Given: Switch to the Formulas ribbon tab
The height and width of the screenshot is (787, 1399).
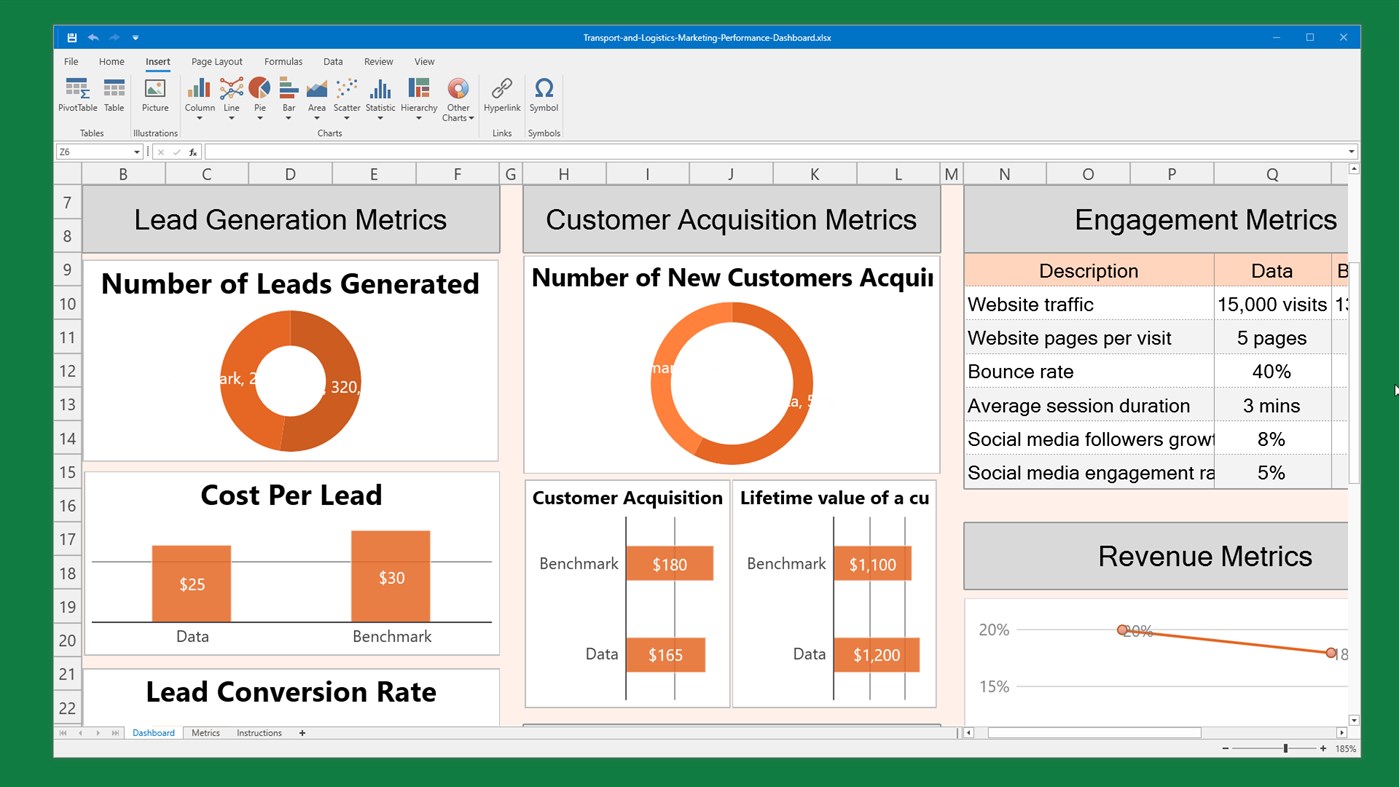Looking at the screenshot, I should click(283, 61).
